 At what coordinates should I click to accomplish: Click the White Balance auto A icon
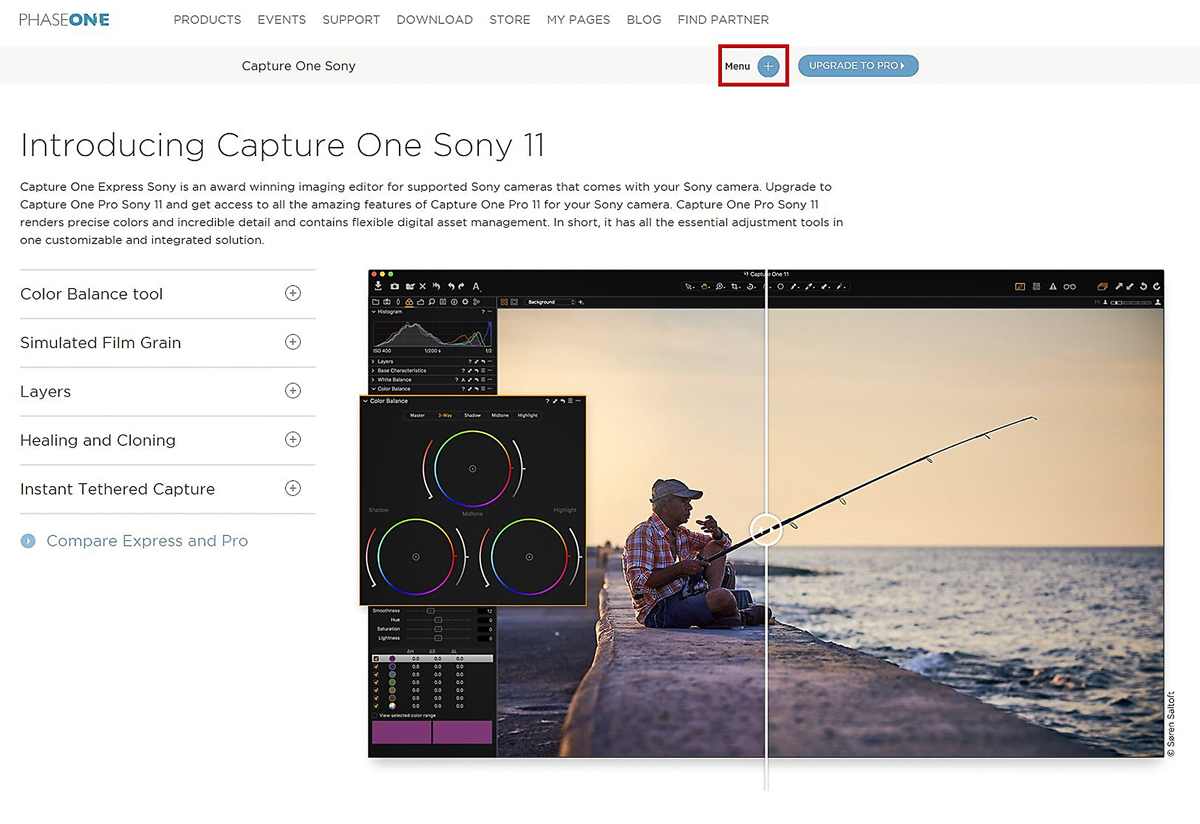click(463, 380)
